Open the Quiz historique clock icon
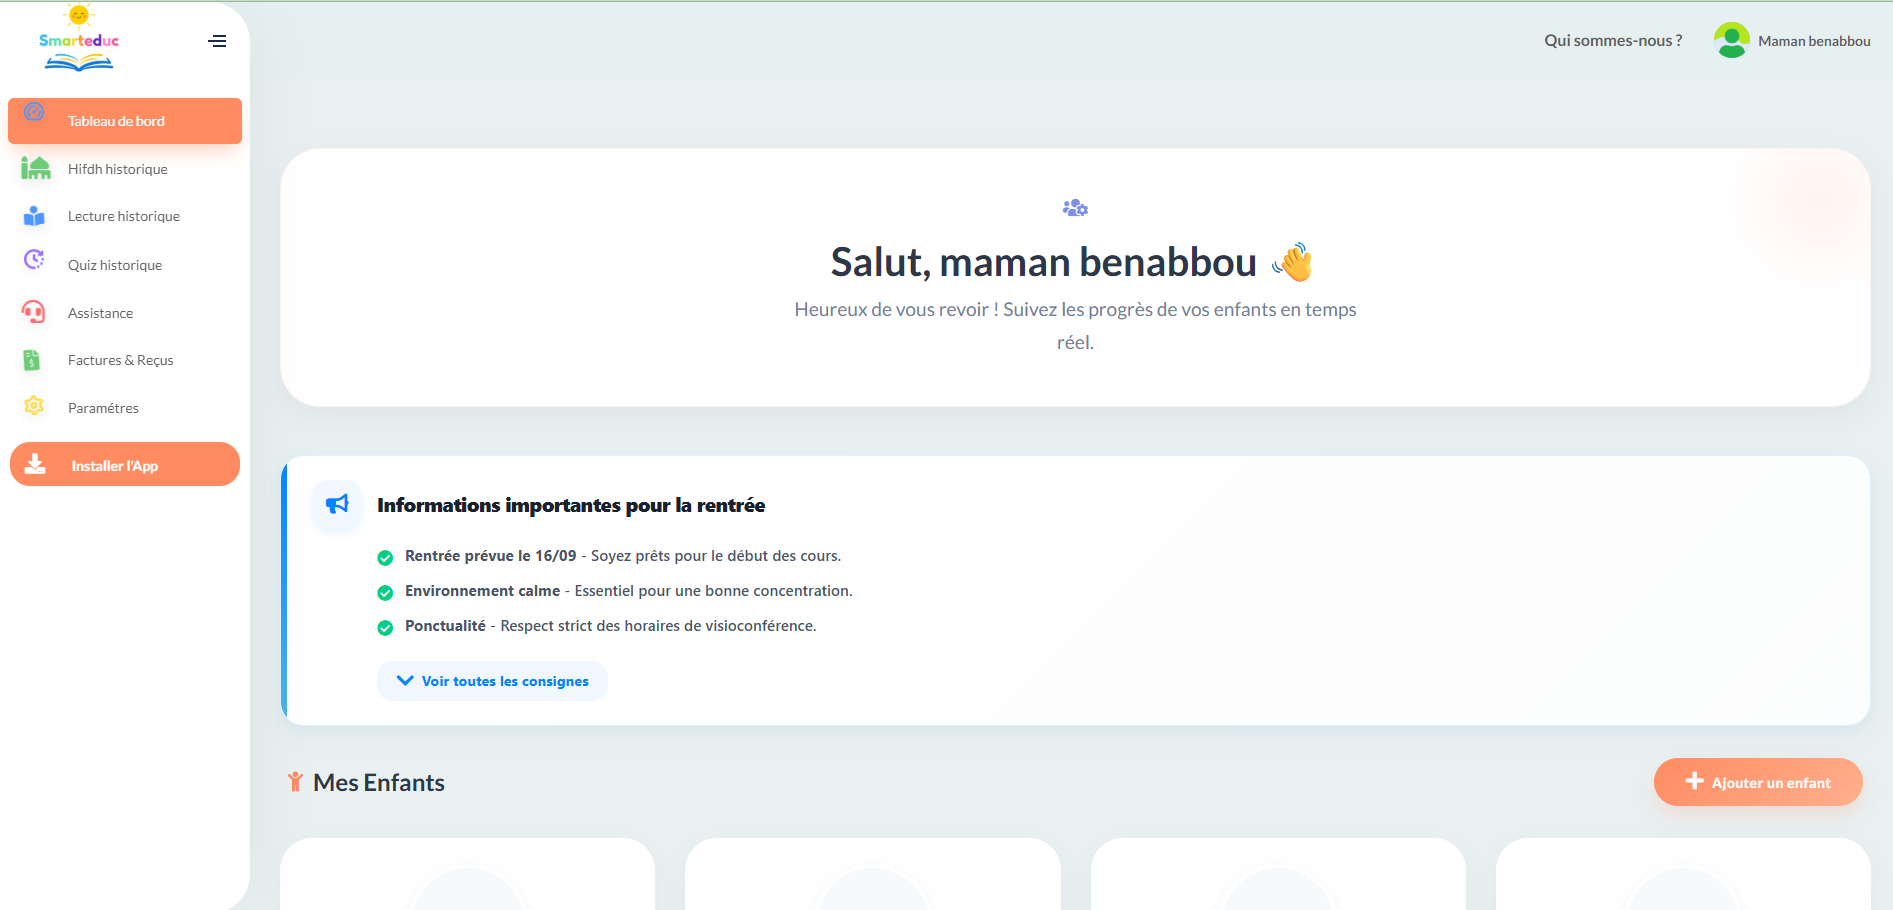The height and width of the screenshot is (910, 1893). (x=34, y=260)
